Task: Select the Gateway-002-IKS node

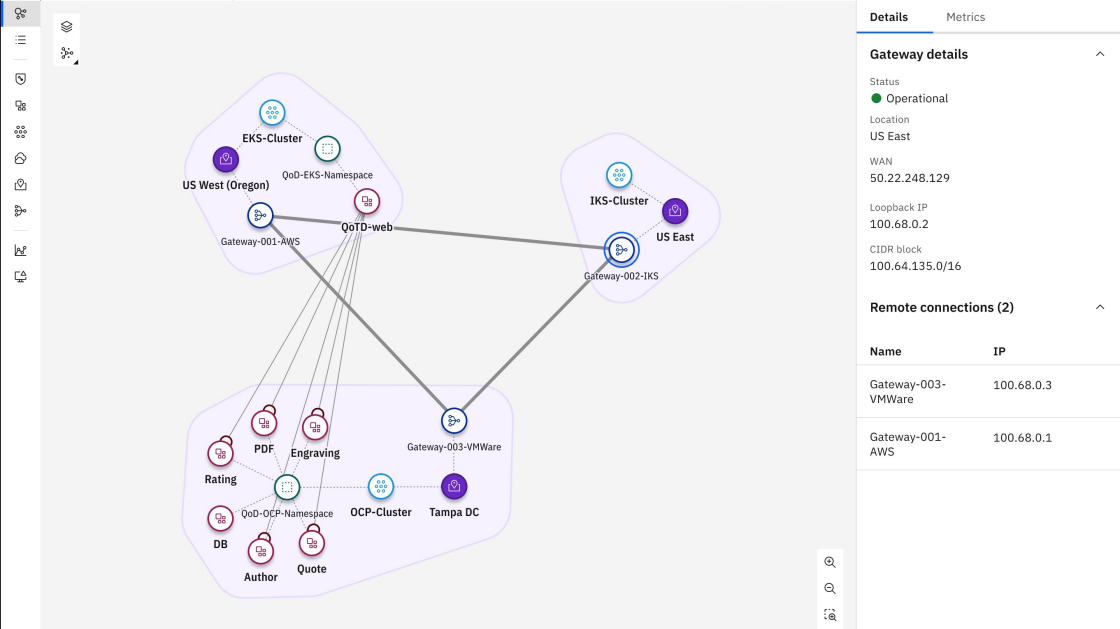Action: [x=621, y=250]
